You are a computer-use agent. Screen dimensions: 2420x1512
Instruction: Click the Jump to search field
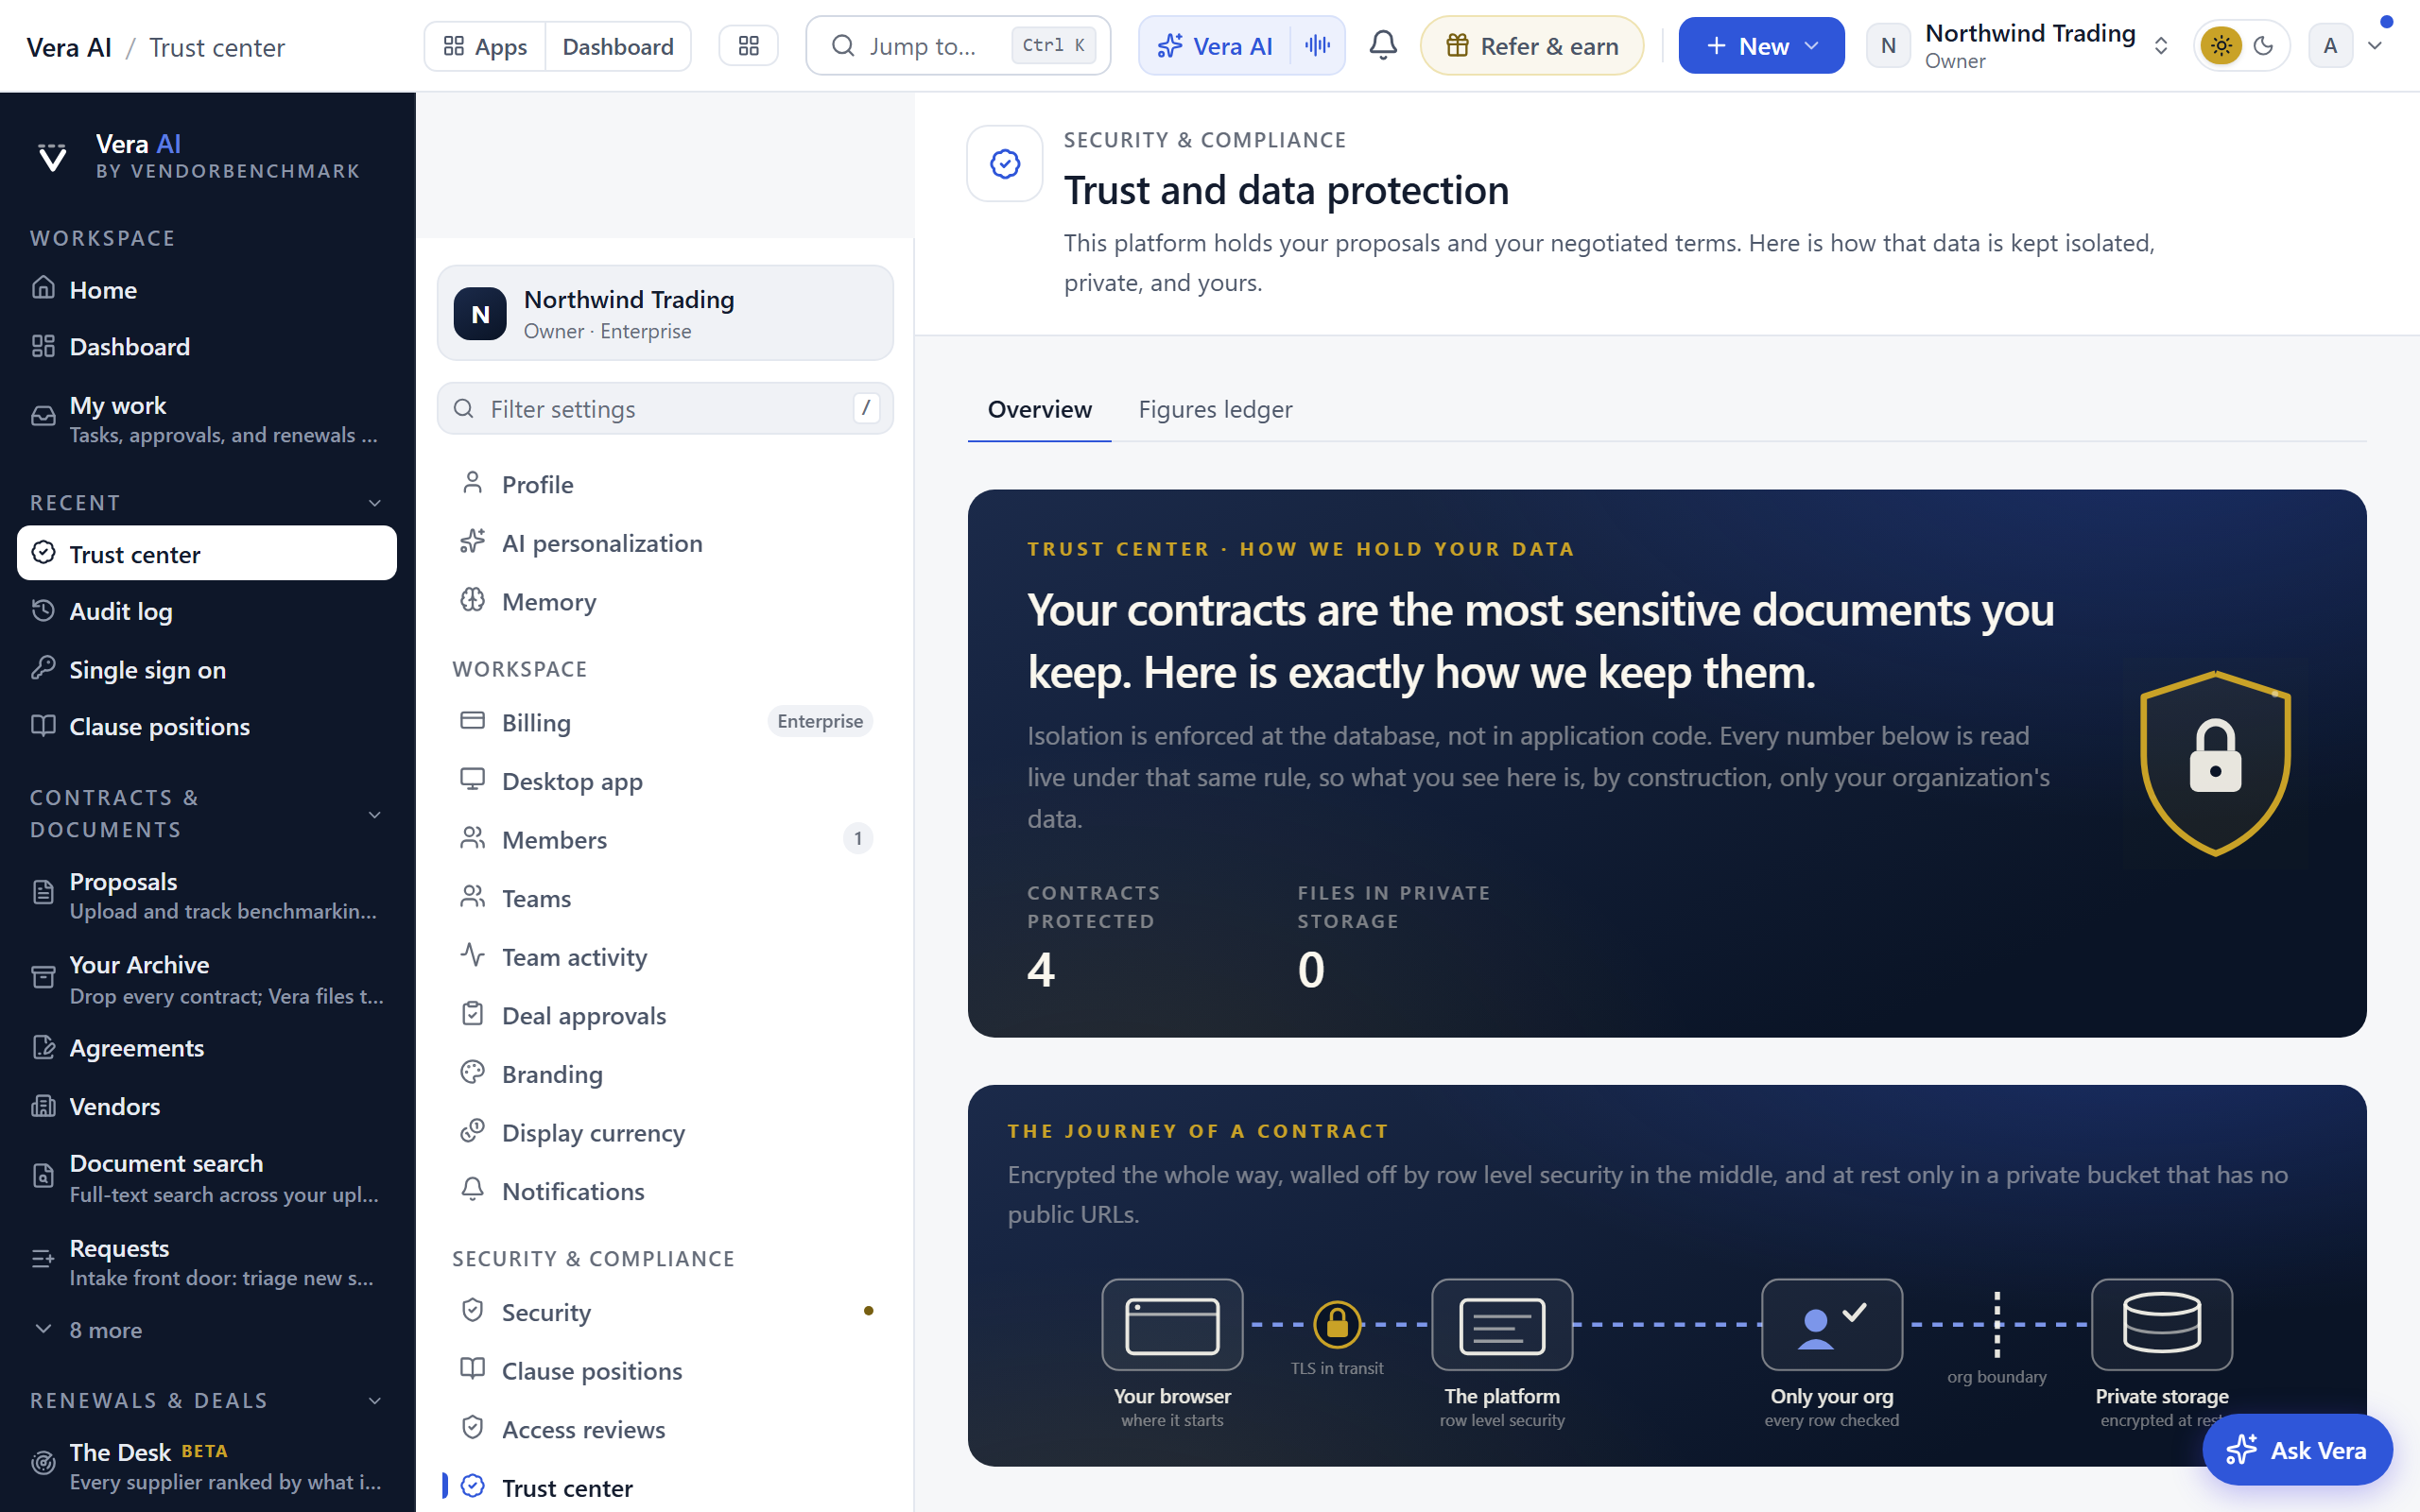(x=958, y=46)
